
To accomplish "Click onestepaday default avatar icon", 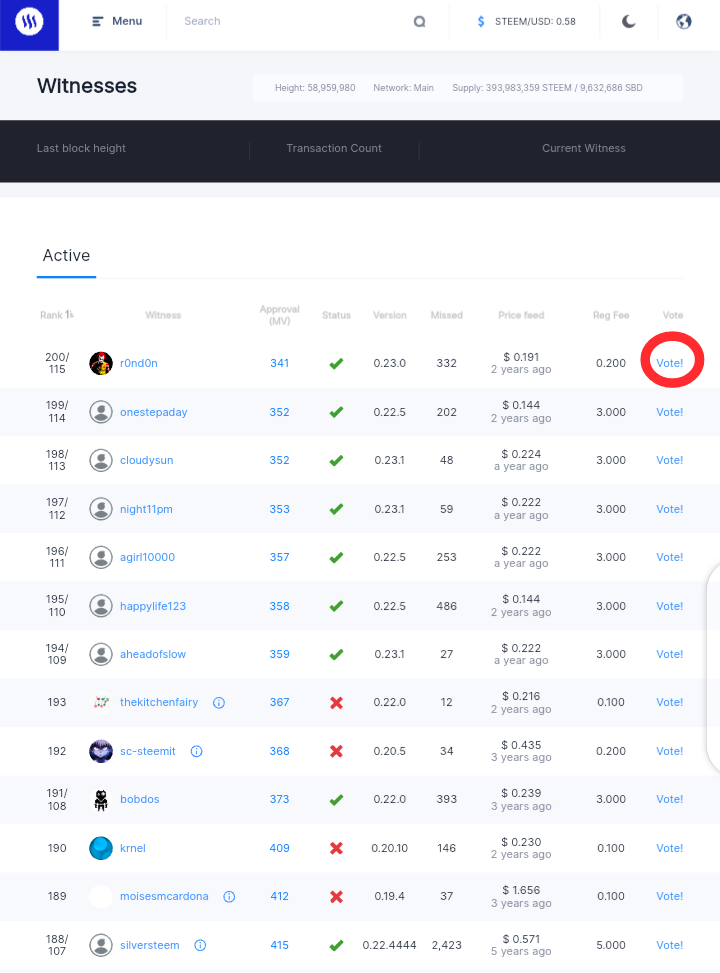I will pyautogui.click(x=101, y=412).
